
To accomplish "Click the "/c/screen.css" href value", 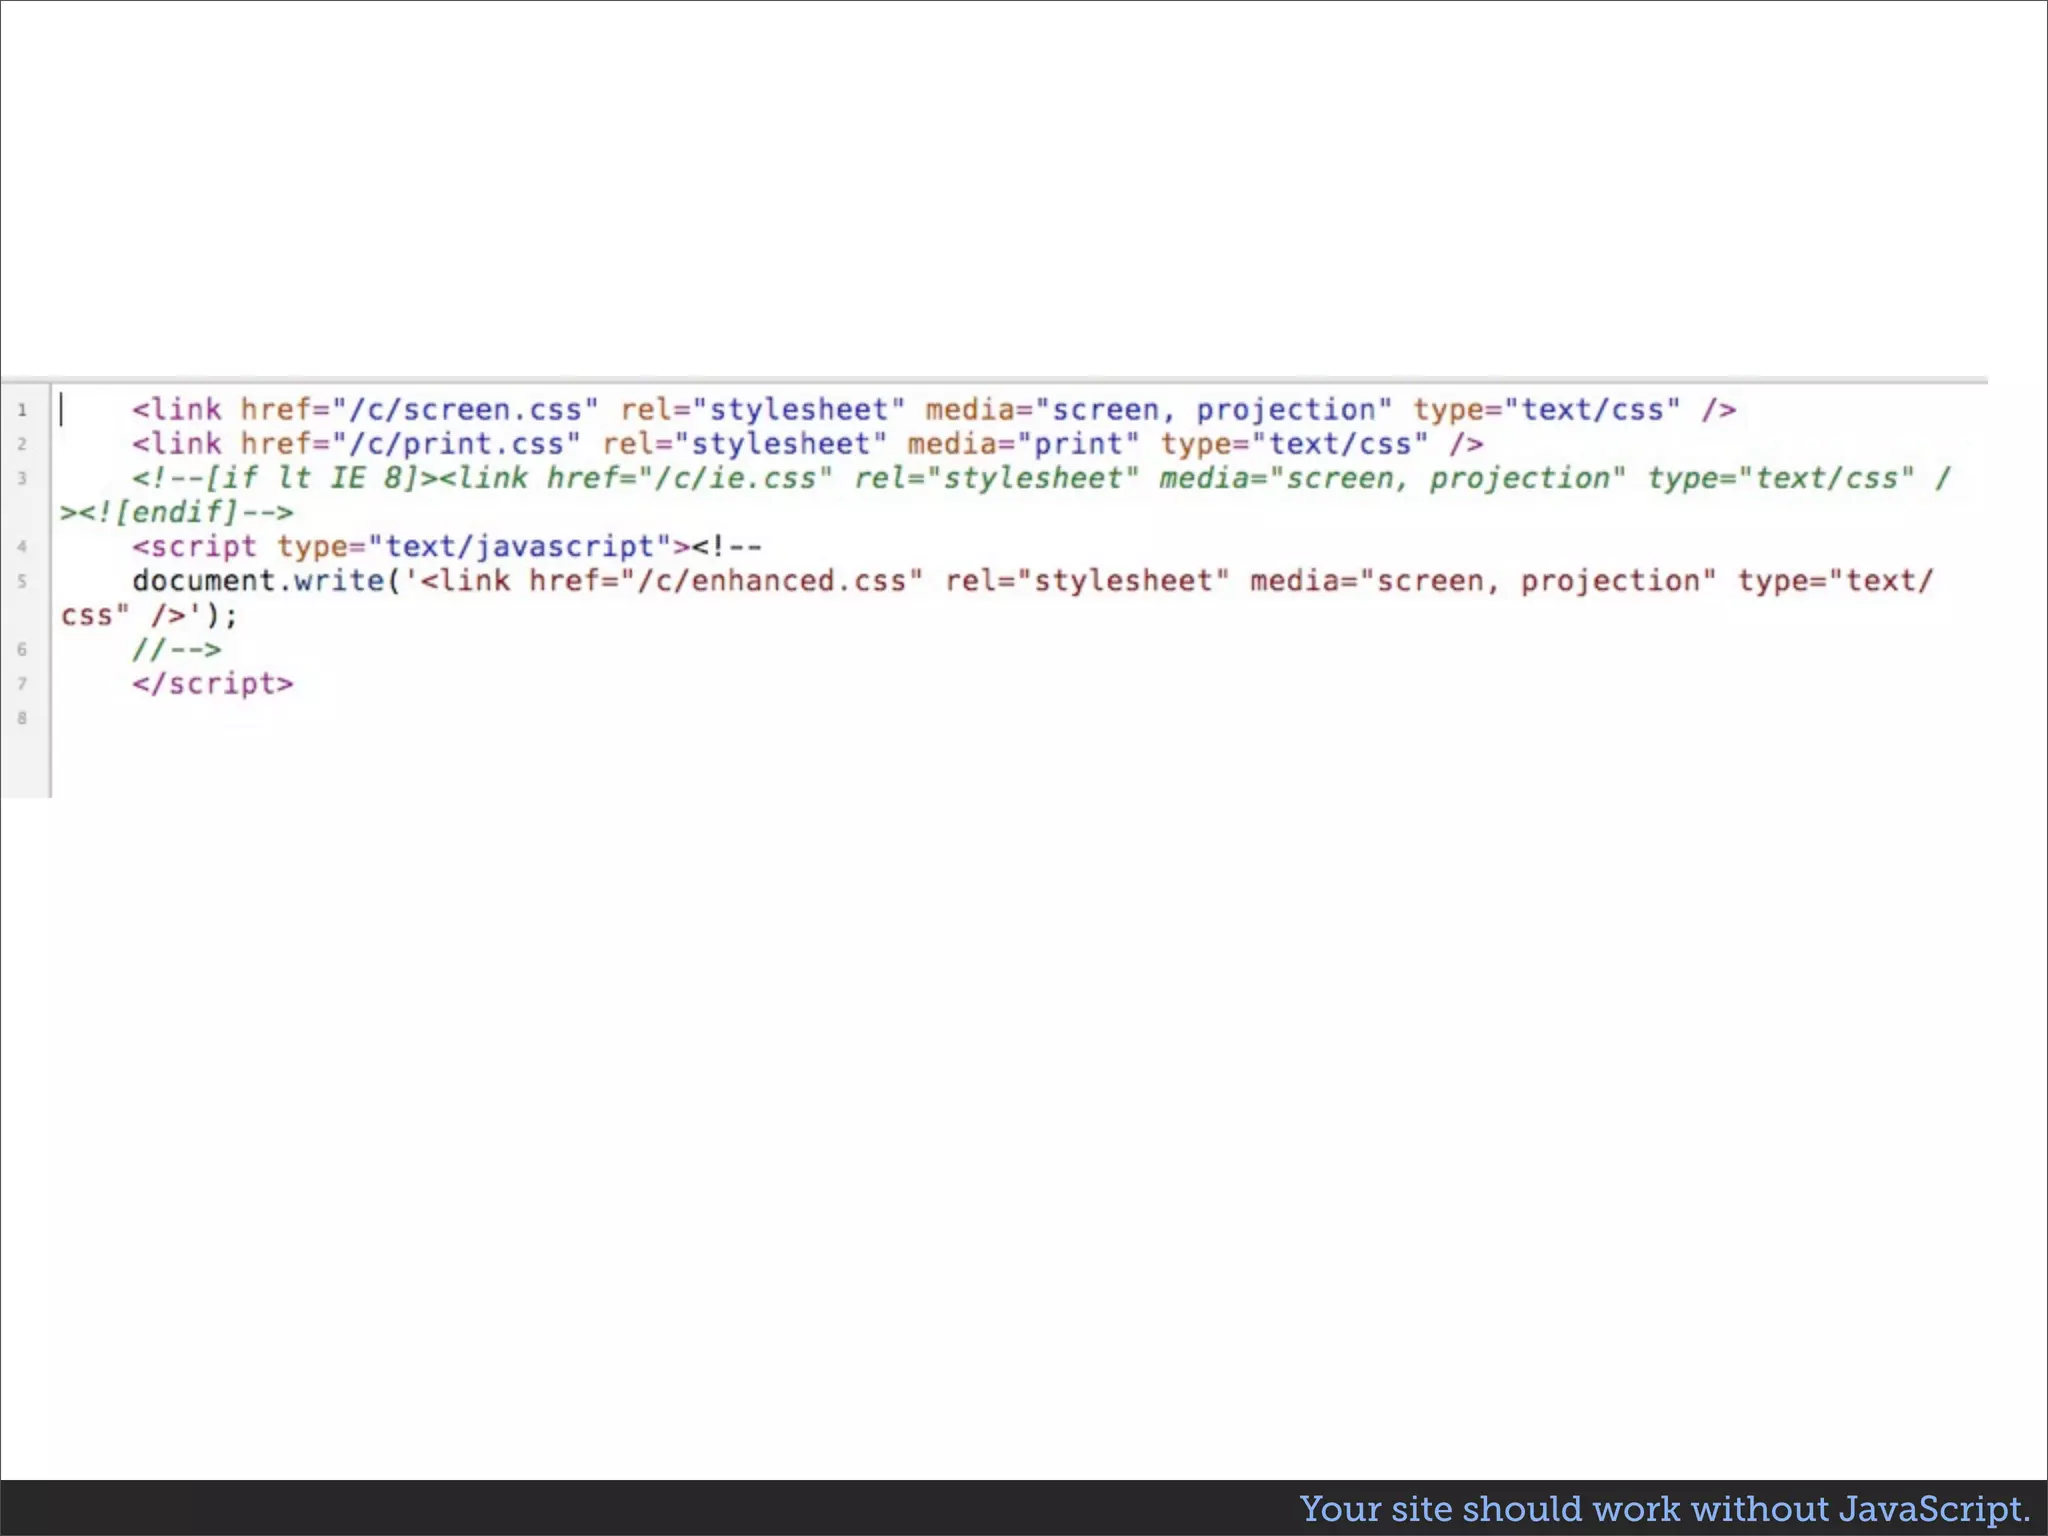I will click(x=465, y=410).
